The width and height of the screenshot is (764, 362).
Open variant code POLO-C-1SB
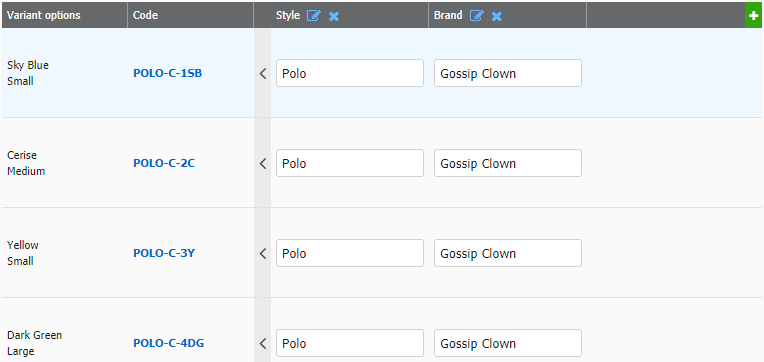pos(168,74)
